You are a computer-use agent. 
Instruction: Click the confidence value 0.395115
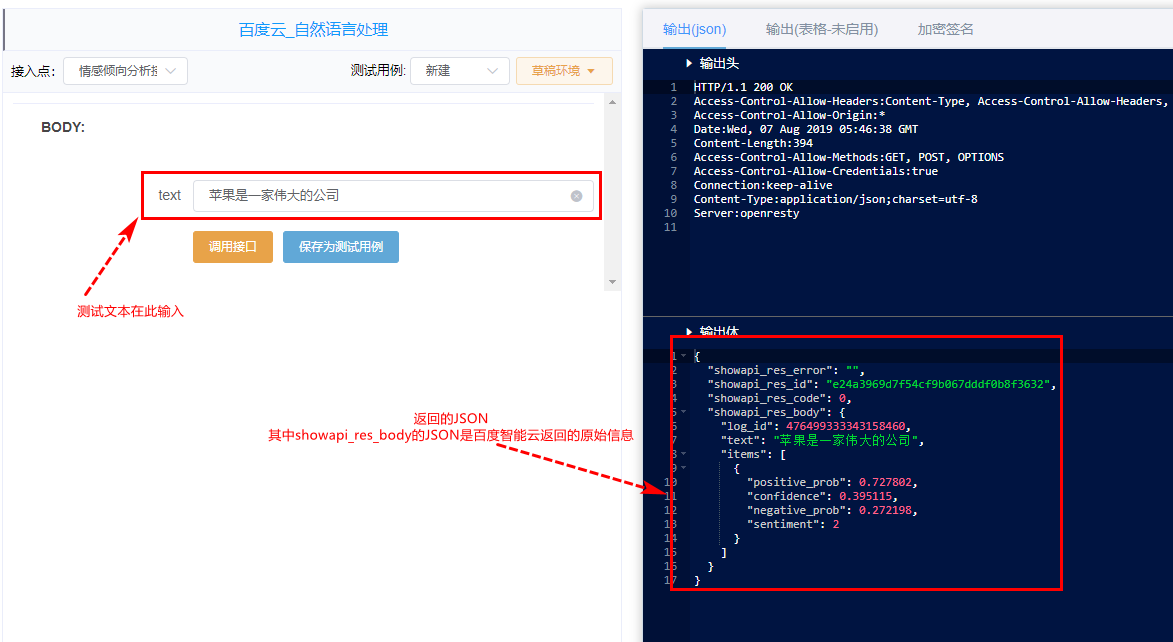pyautogui.click(x=865, y=497)
